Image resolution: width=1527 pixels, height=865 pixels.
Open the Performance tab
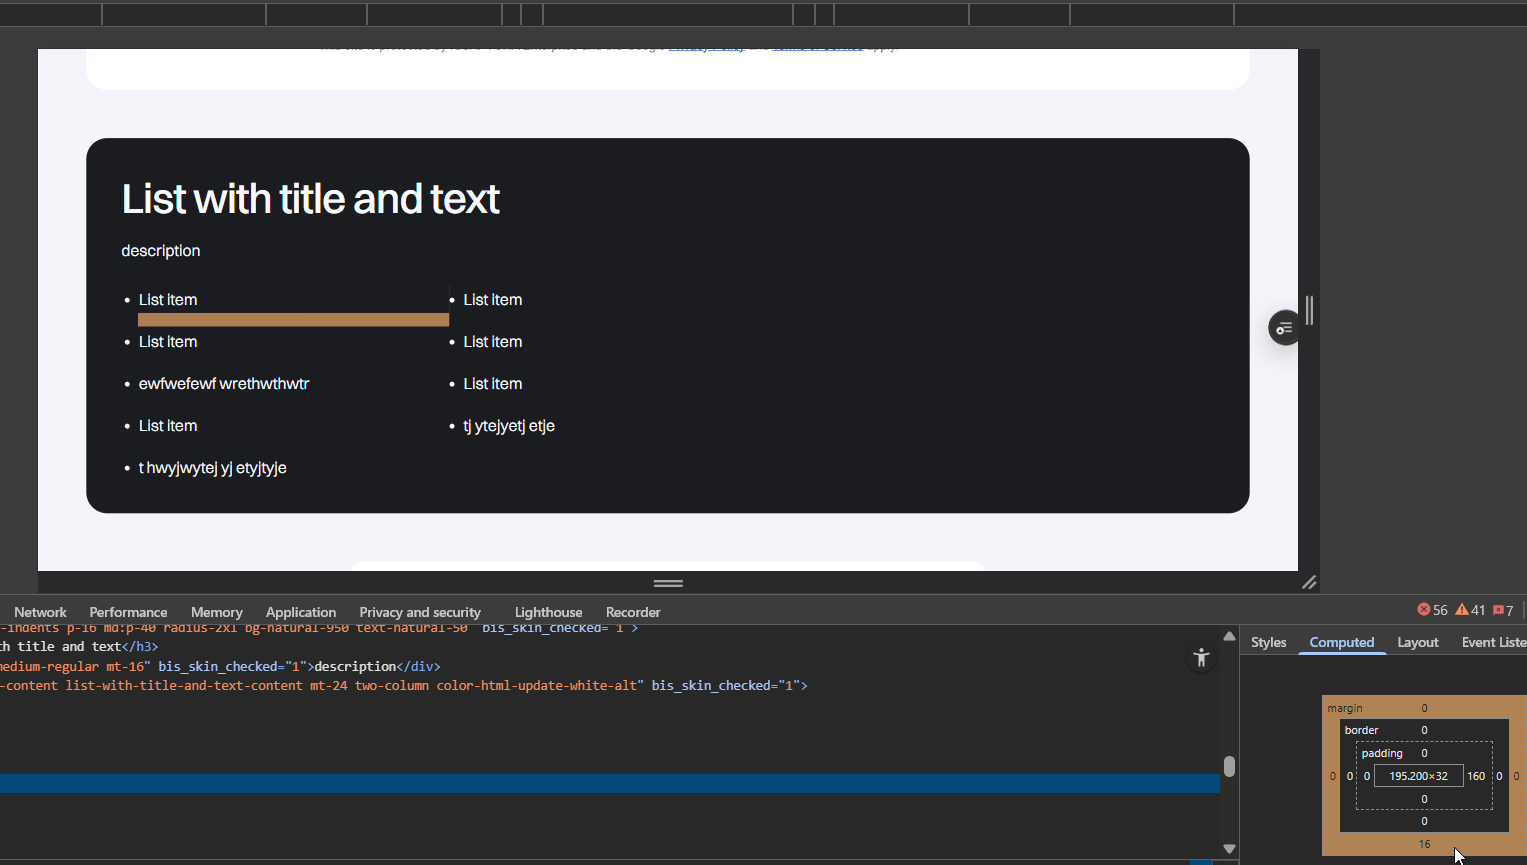[128, 612]
